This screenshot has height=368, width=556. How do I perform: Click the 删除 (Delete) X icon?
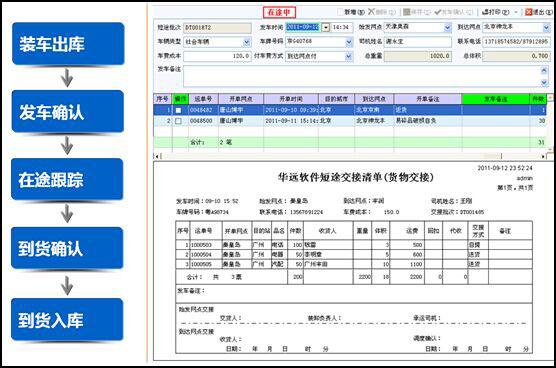(371, 12)
